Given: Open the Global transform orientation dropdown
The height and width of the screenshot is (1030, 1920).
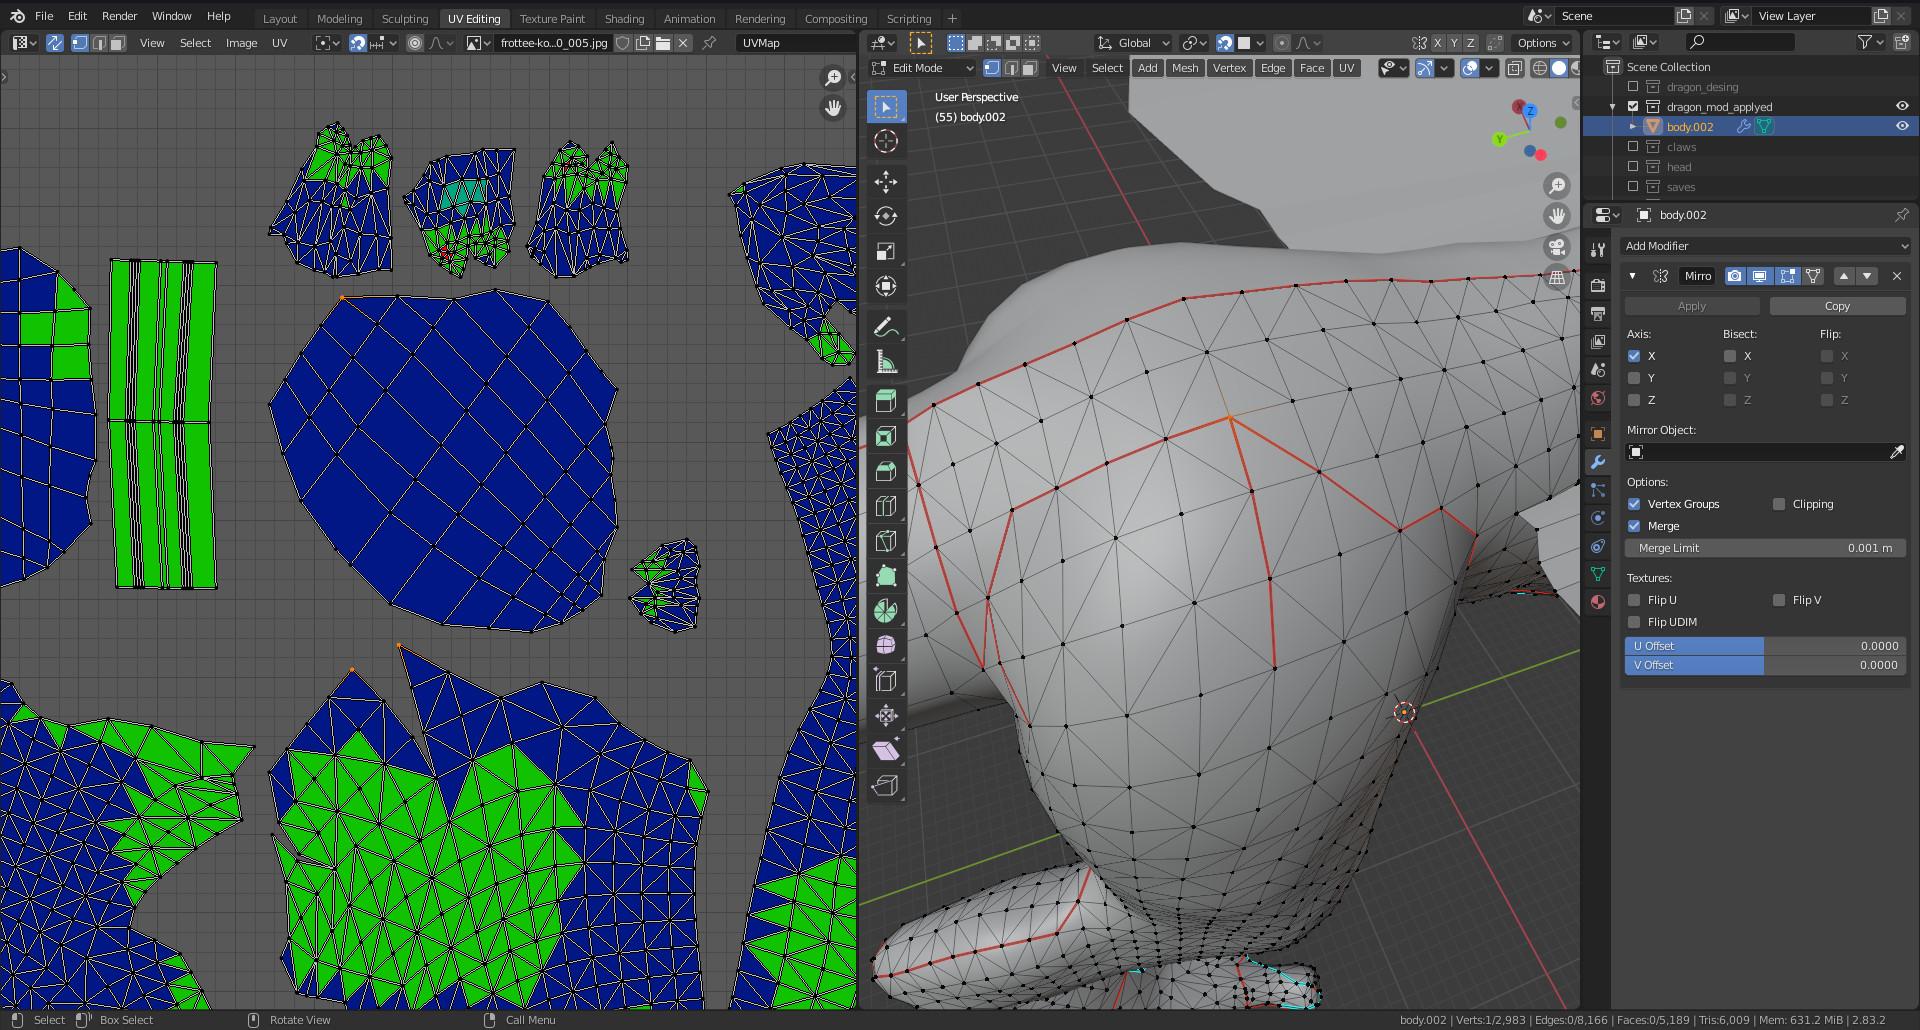Looking at the screenshot, I should (x=1131, y=43).
